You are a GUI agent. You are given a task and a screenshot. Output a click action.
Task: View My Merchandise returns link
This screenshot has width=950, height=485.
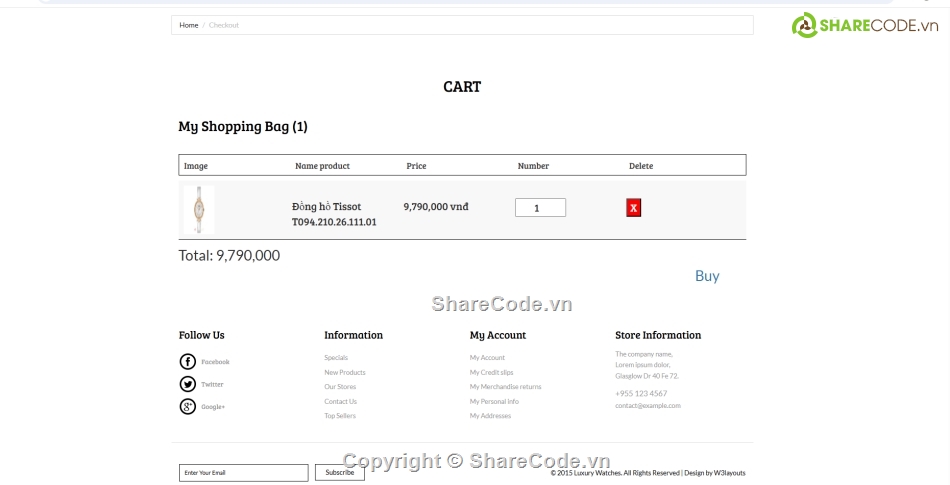505,387
